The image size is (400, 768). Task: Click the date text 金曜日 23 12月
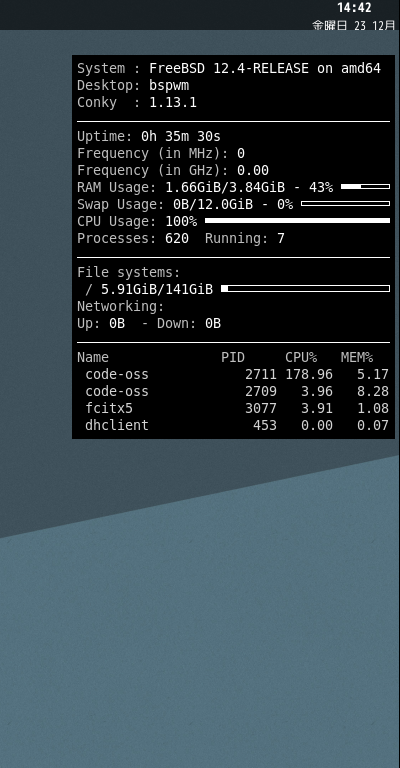pyautogui.click(x=353, y=25)
